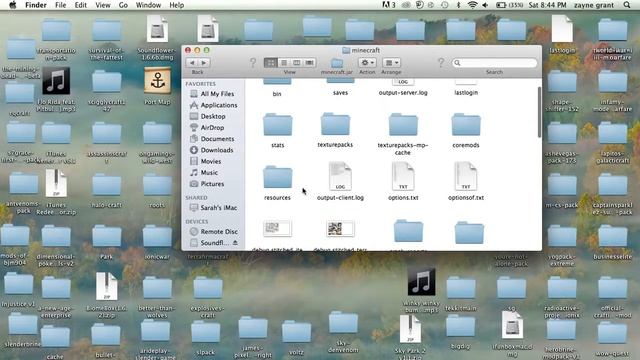Select the bin folder label
Image resolution: width=640 pixels, height=360 pixels.
(277, 93)
